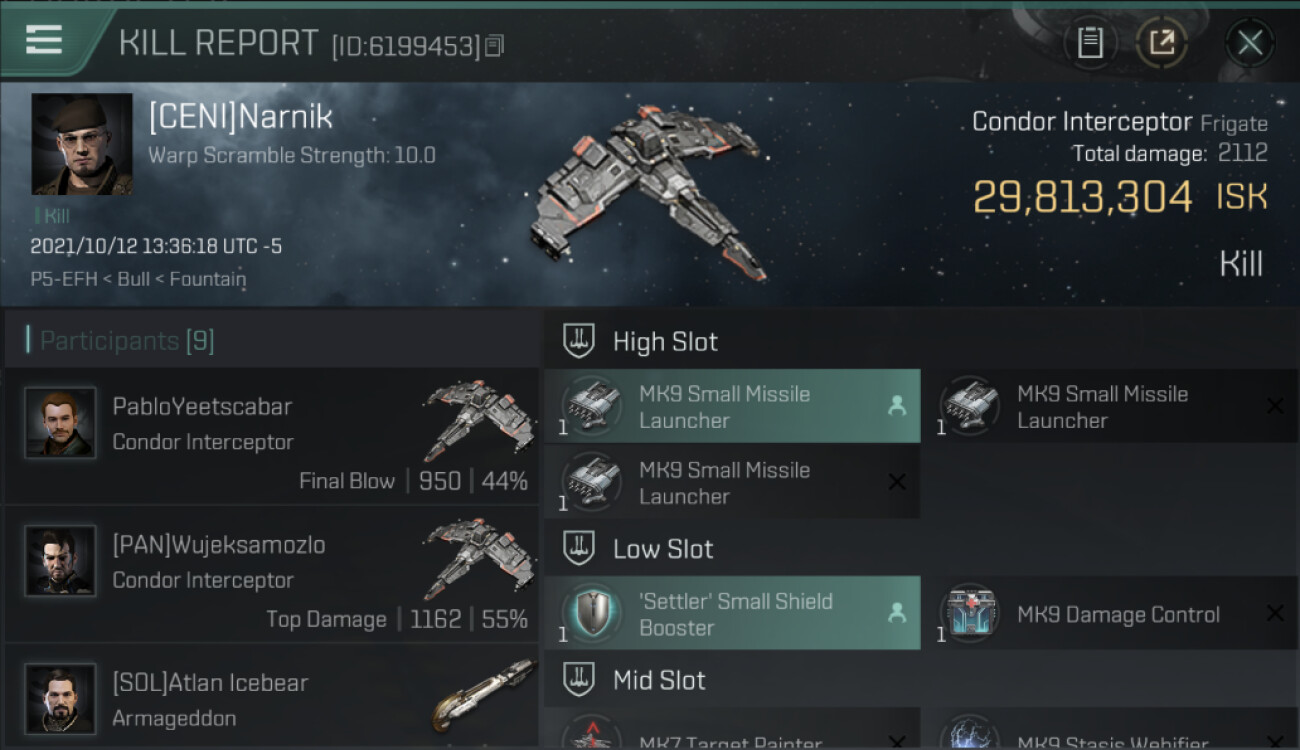Collapse the Low Slot section
1300x750 pixels.
click(x=921, y=548)
